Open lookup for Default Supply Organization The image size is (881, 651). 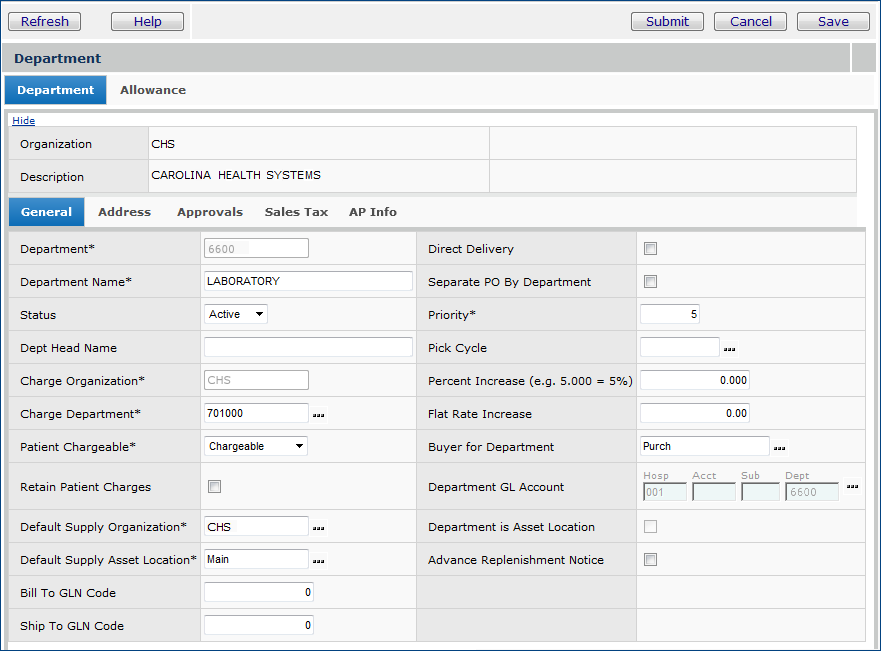coord(319,527)
